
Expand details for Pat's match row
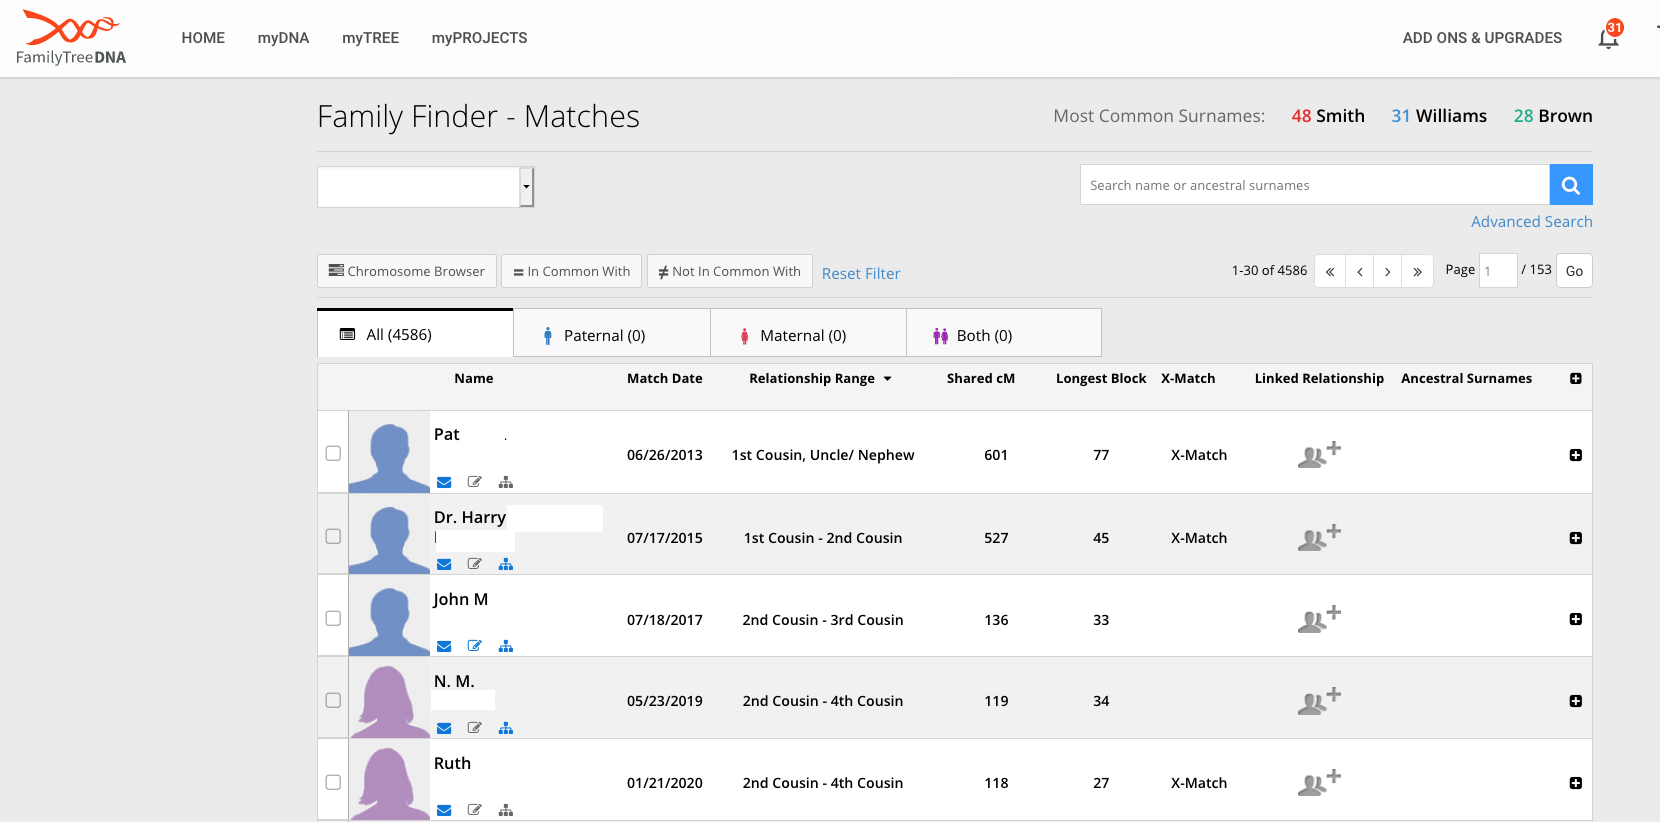(x=1575, y=455)
